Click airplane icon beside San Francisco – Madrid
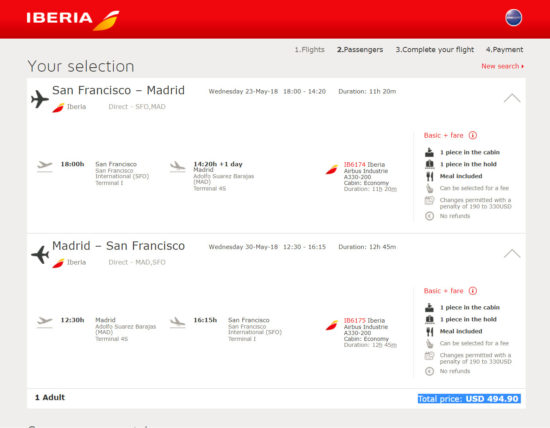The height and width of the screenshot is (428, 550). pos(40,99)
